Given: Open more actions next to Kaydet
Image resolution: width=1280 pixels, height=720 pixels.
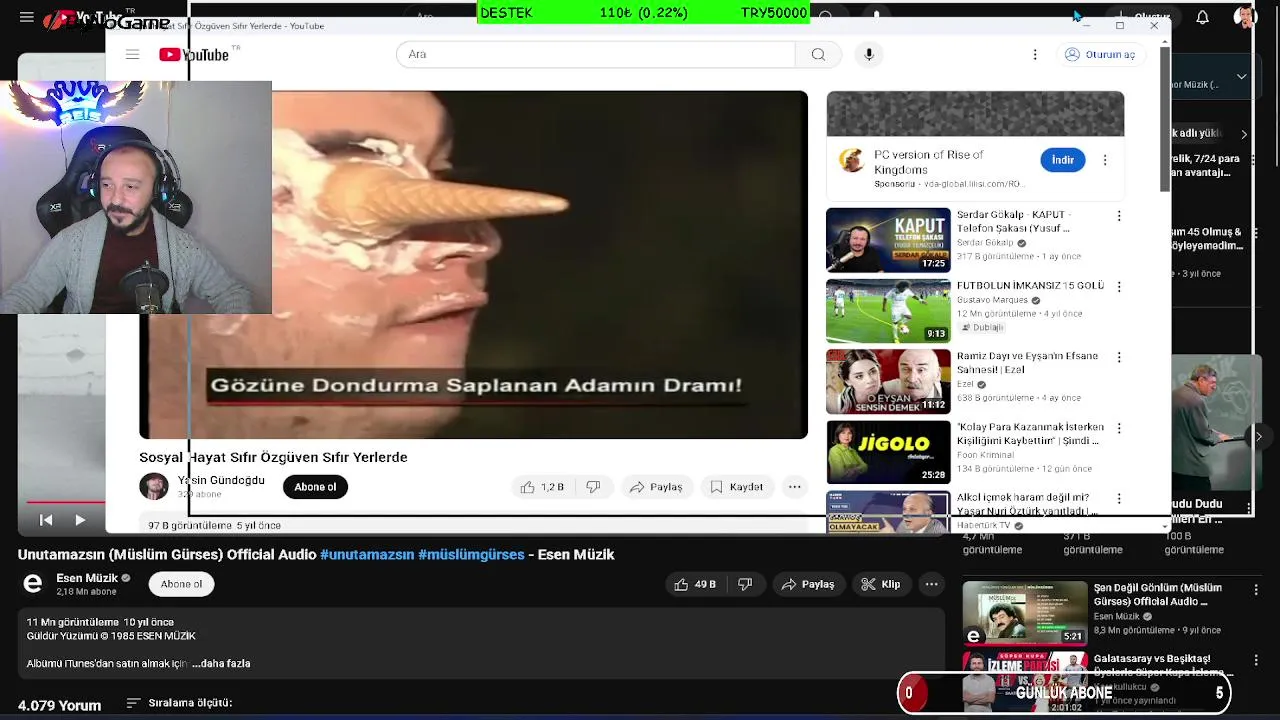Looking at the screenshot, I should tap(795, 487).
